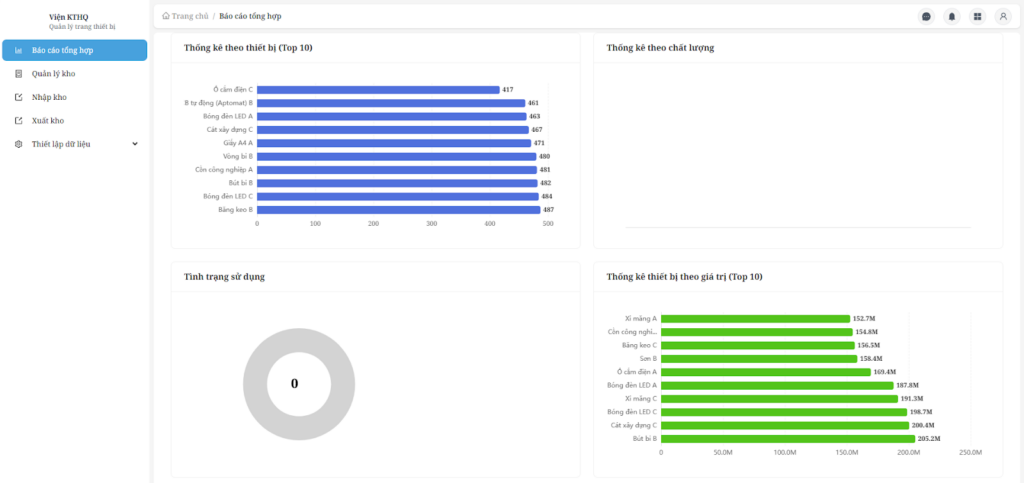The width and height of the screenshot is (1024, 483).
Task: Expand the Thiết lập dữ liệu chevron
Action: [x=135, y=144]
